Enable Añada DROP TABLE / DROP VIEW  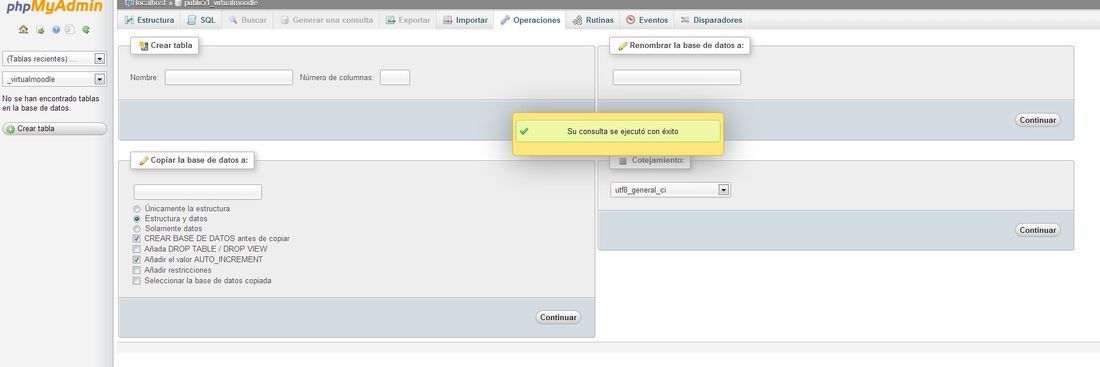[137, 249]
